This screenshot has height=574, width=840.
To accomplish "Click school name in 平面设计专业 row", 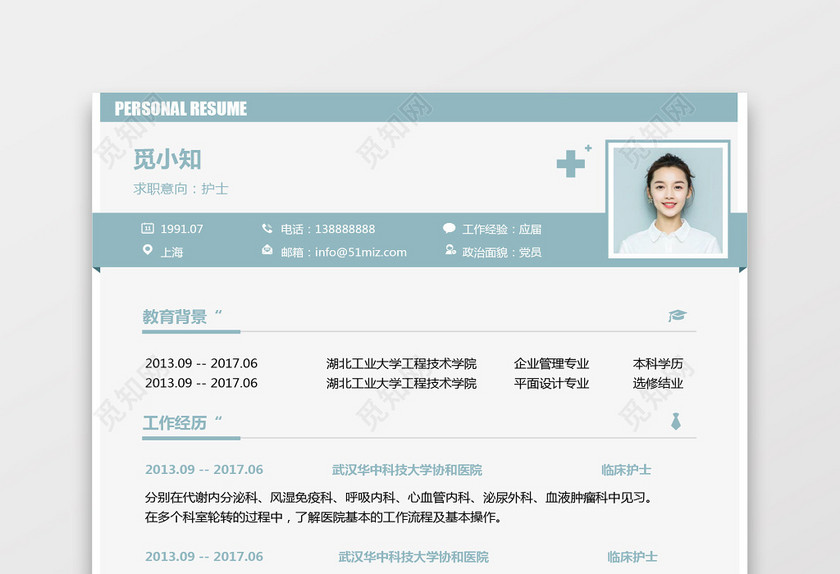I will (401, 383).
